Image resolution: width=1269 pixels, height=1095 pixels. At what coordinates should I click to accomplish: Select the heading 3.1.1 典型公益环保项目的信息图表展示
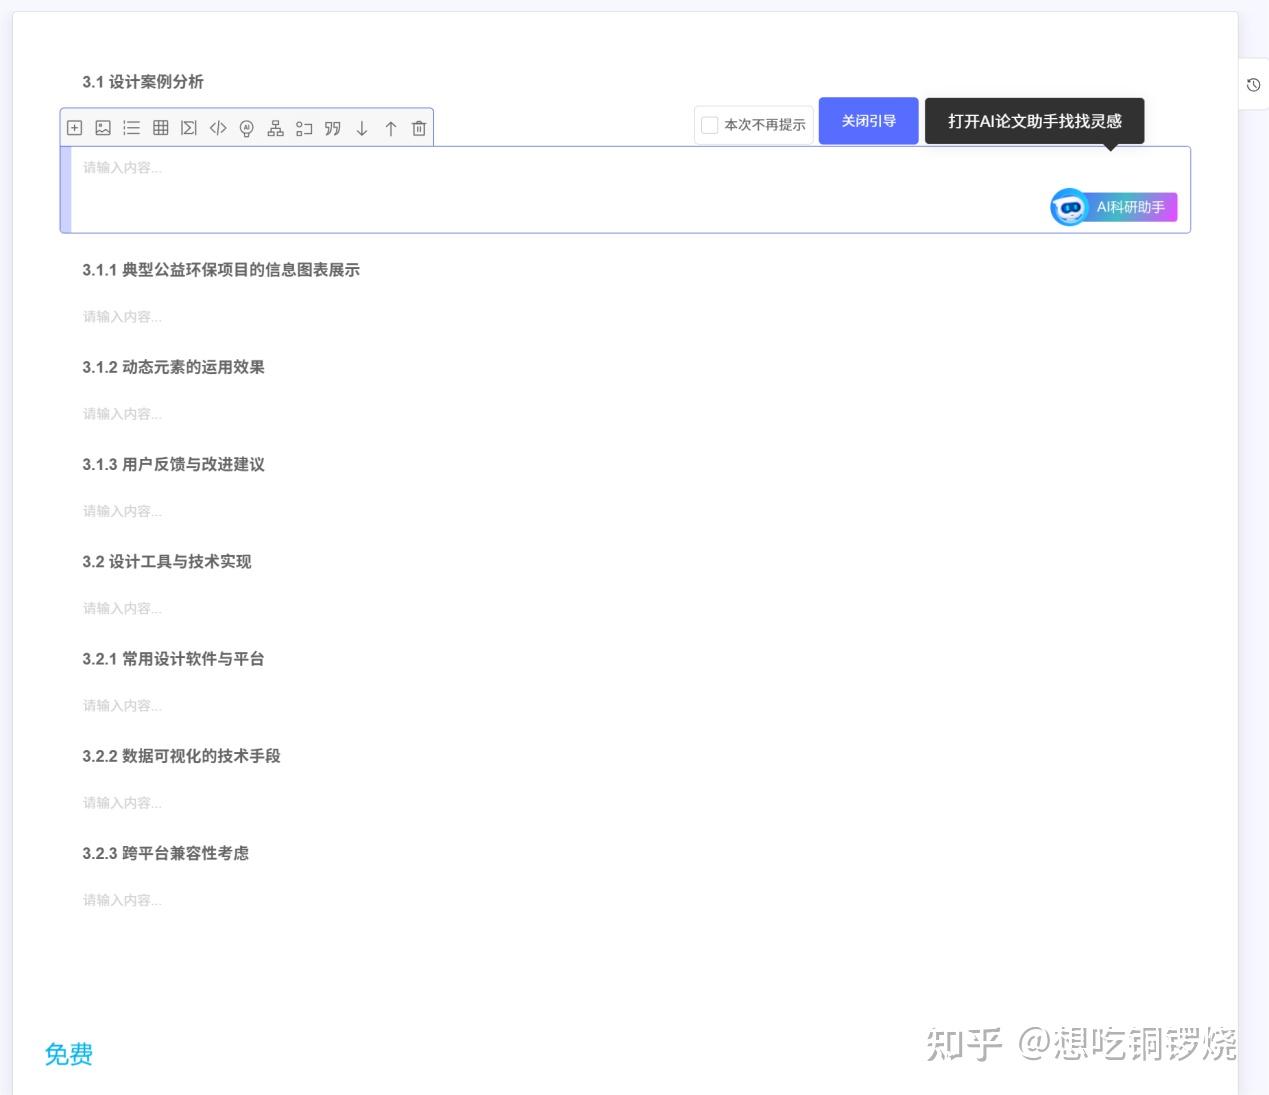click(x=221, y=270)
